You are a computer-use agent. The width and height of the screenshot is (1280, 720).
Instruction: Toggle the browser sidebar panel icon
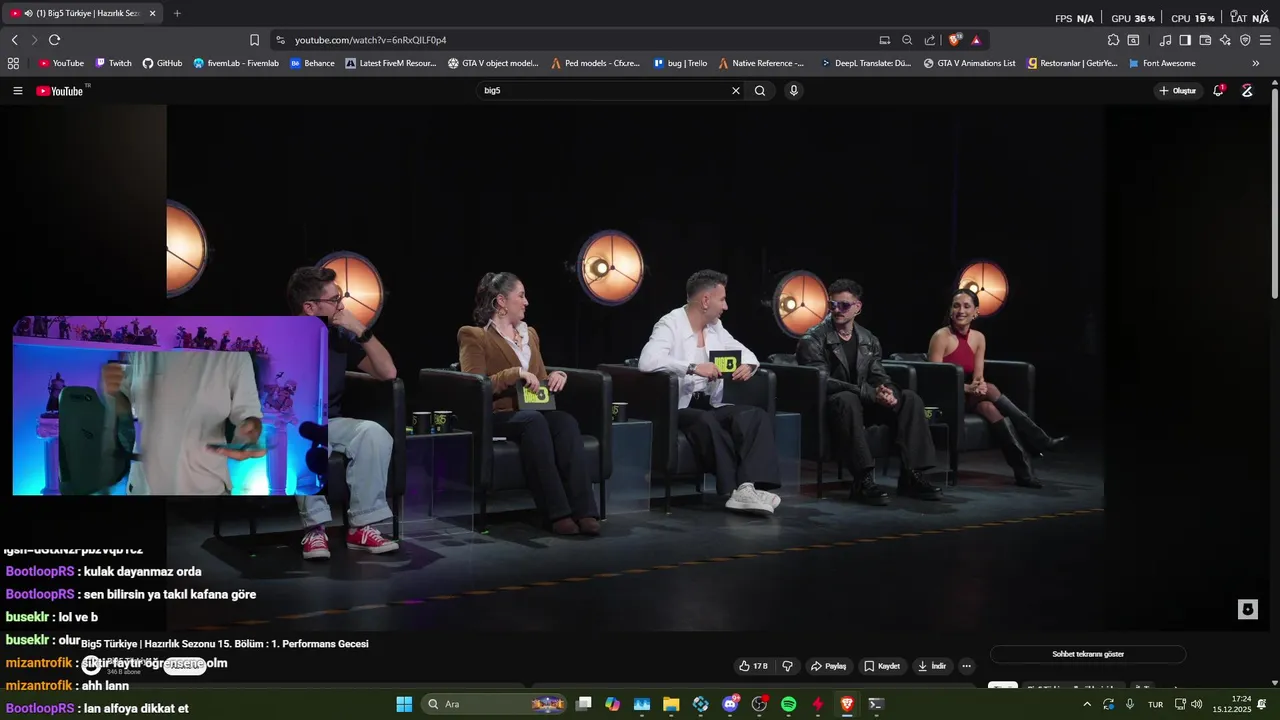[x=1185, y=40]
